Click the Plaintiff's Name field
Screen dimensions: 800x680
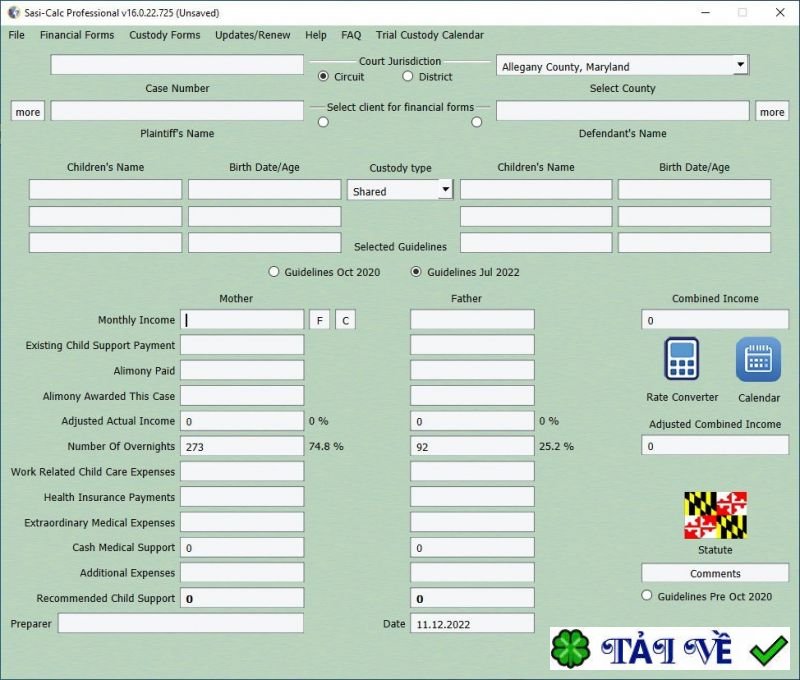tap(177, 111)
